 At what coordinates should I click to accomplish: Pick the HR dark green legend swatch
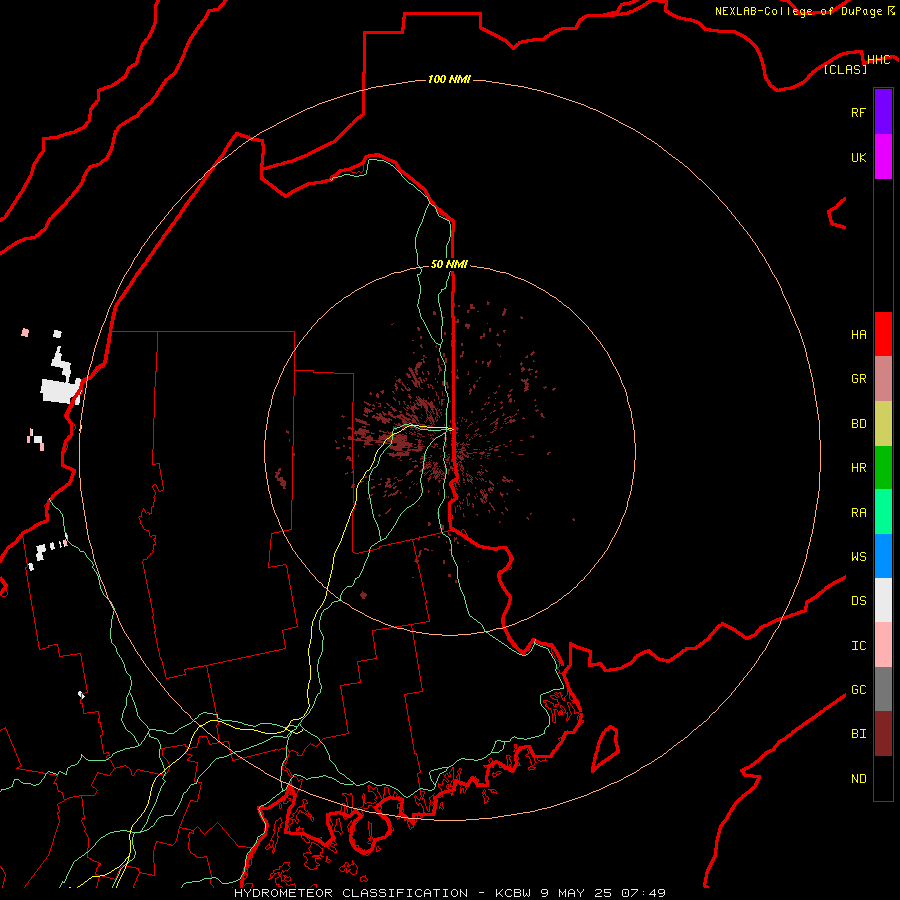(x=883, y=468)
